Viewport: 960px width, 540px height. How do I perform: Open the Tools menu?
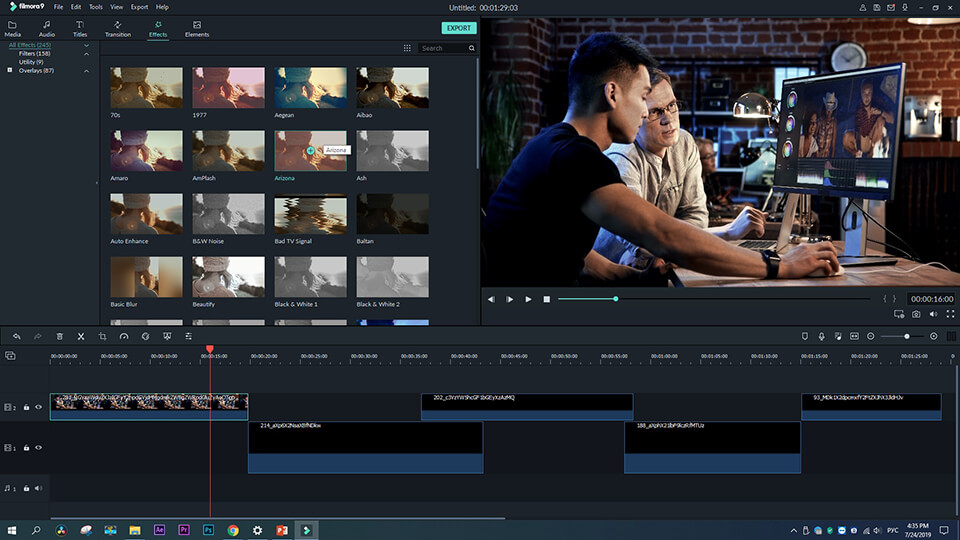click(96, 7)
